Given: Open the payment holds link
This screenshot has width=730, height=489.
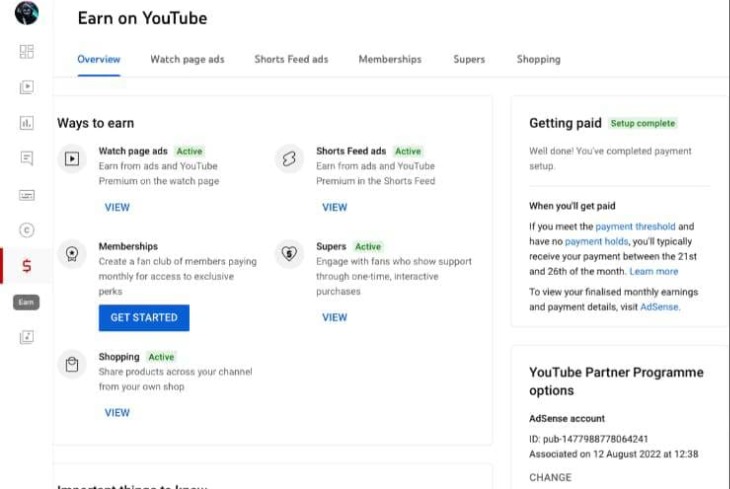Looking at the screenshot, I should click(596, 241).
